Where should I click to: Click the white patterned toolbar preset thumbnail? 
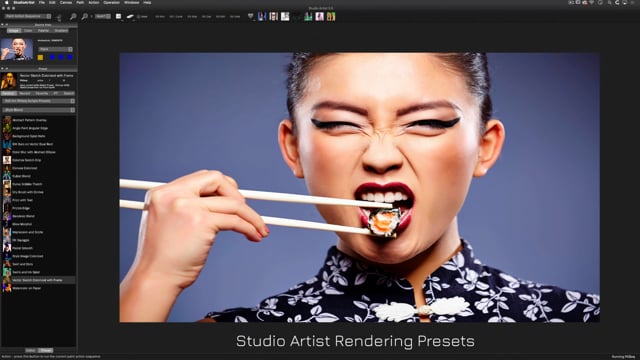[285, 16]
